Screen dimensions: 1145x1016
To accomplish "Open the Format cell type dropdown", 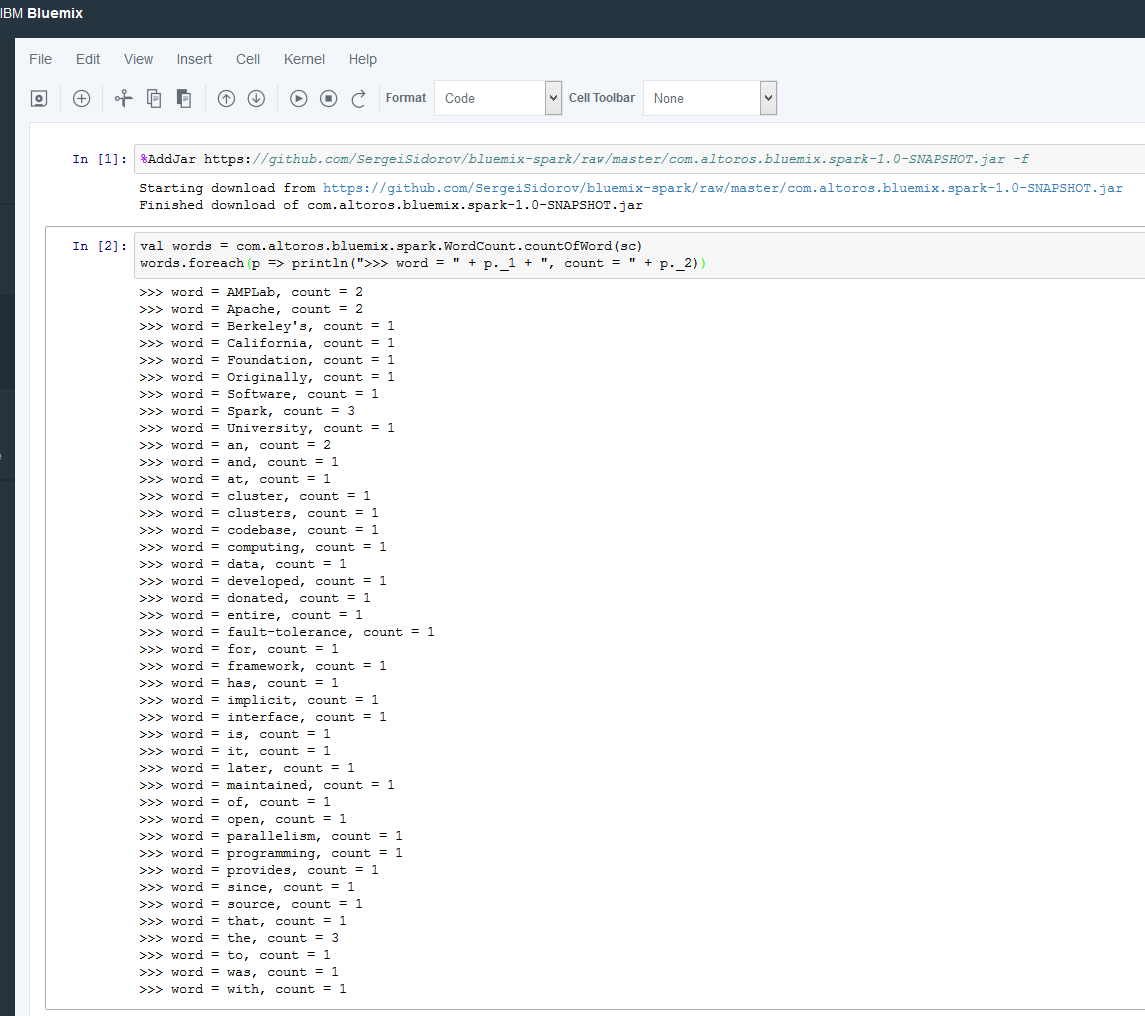I will point(498,98).
